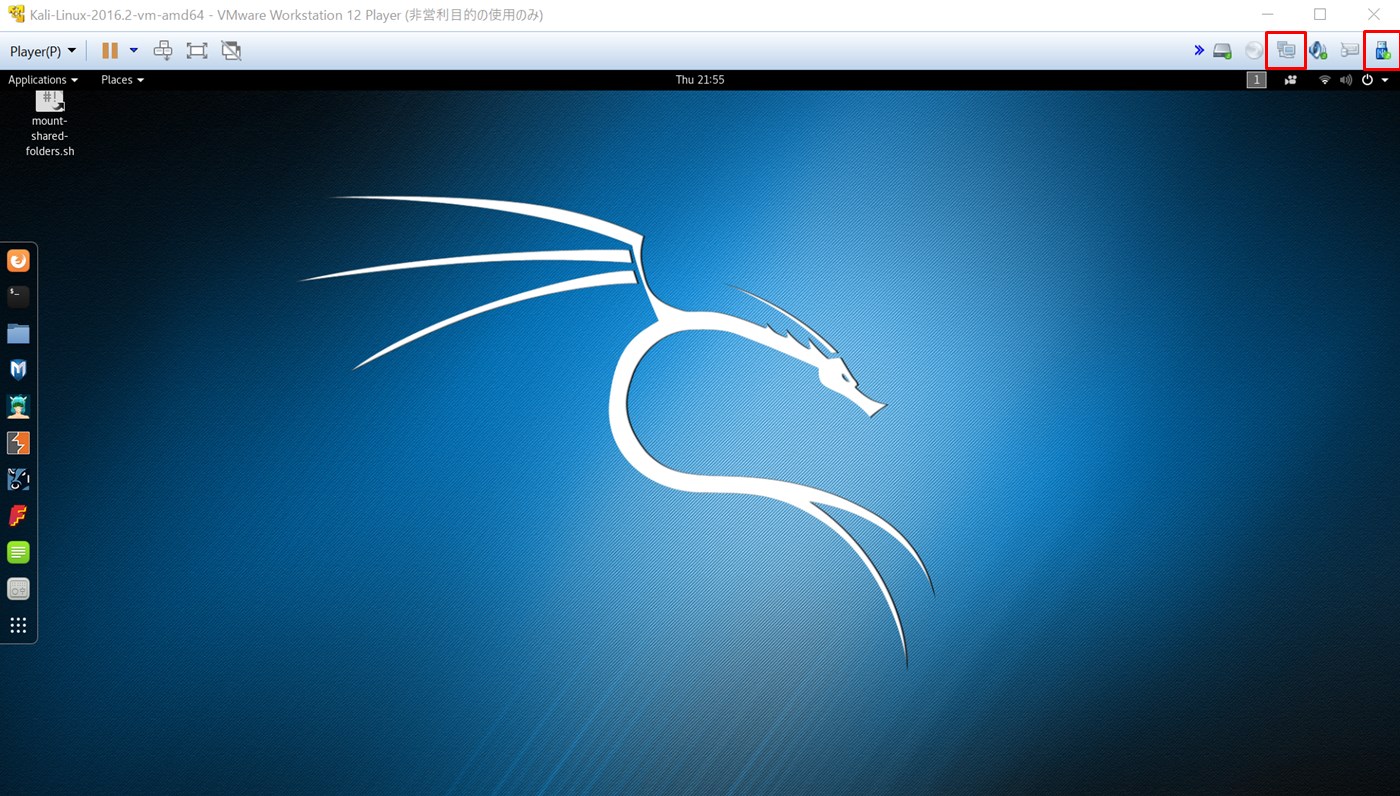The image size is (1400, 796).
Task: Open the Player(P) menu
Action: [42, 51]
